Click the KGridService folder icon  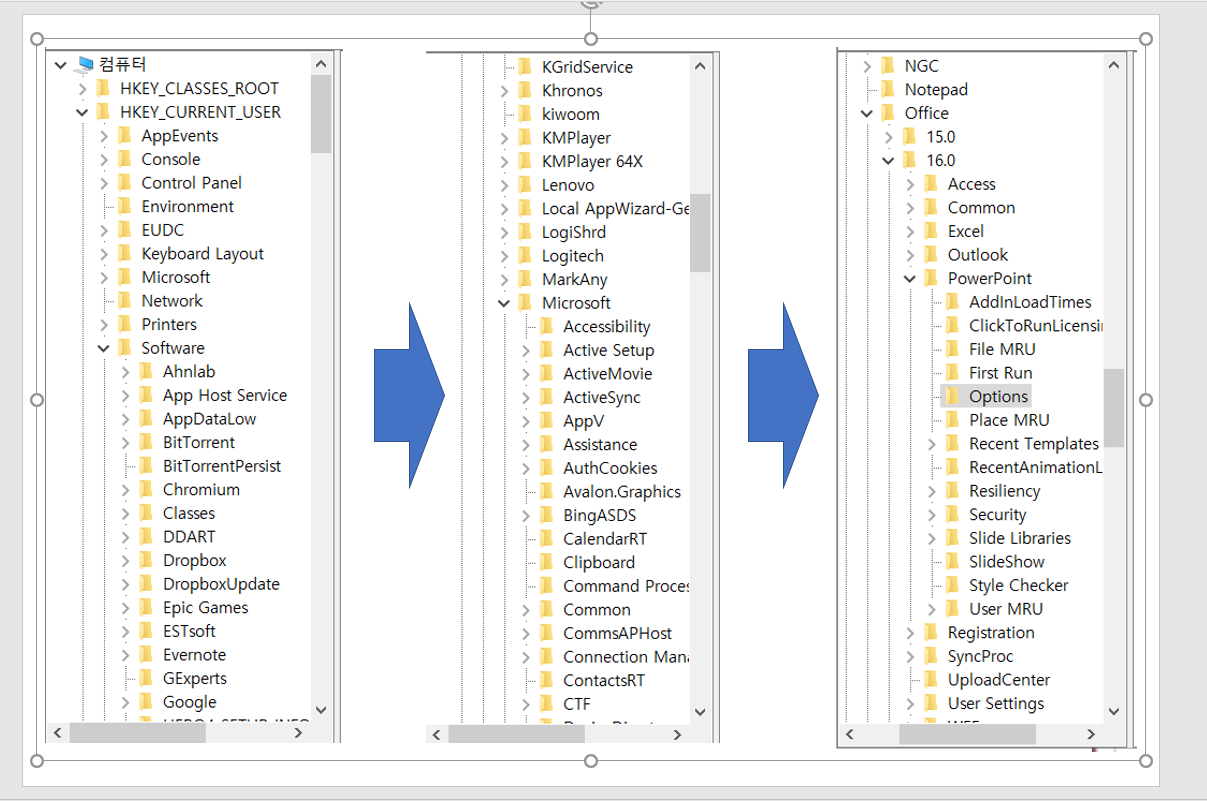coord(525,67)
